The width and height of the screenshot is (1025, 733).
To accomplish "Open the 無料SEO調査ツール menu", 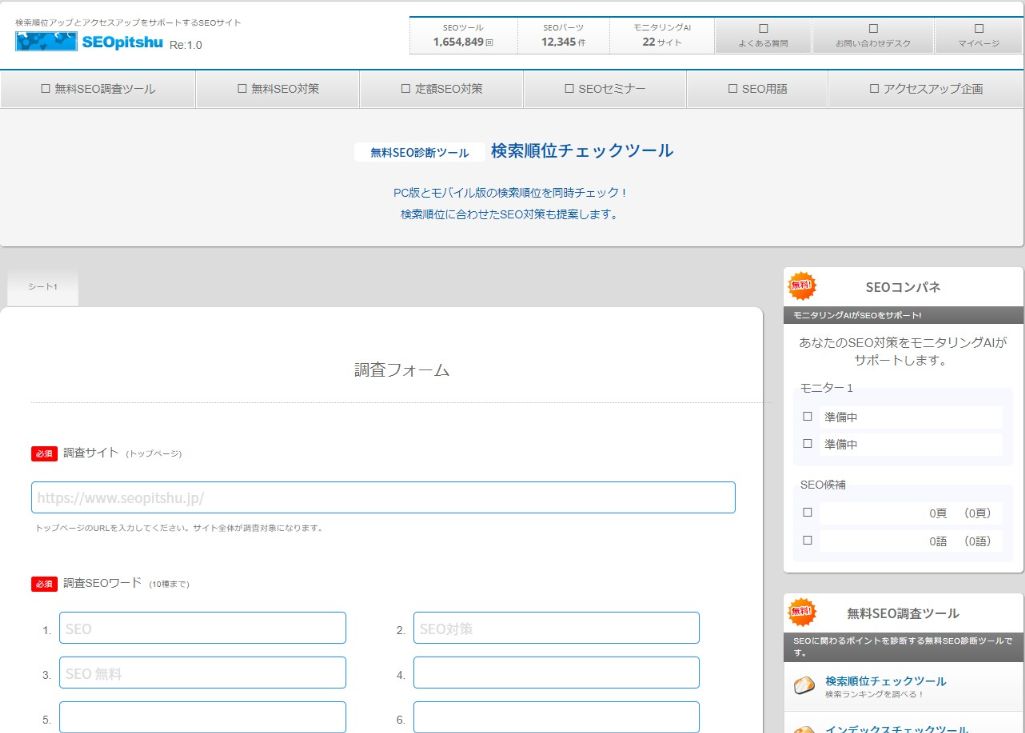I will pyautogui.click(x=98, y=89).
